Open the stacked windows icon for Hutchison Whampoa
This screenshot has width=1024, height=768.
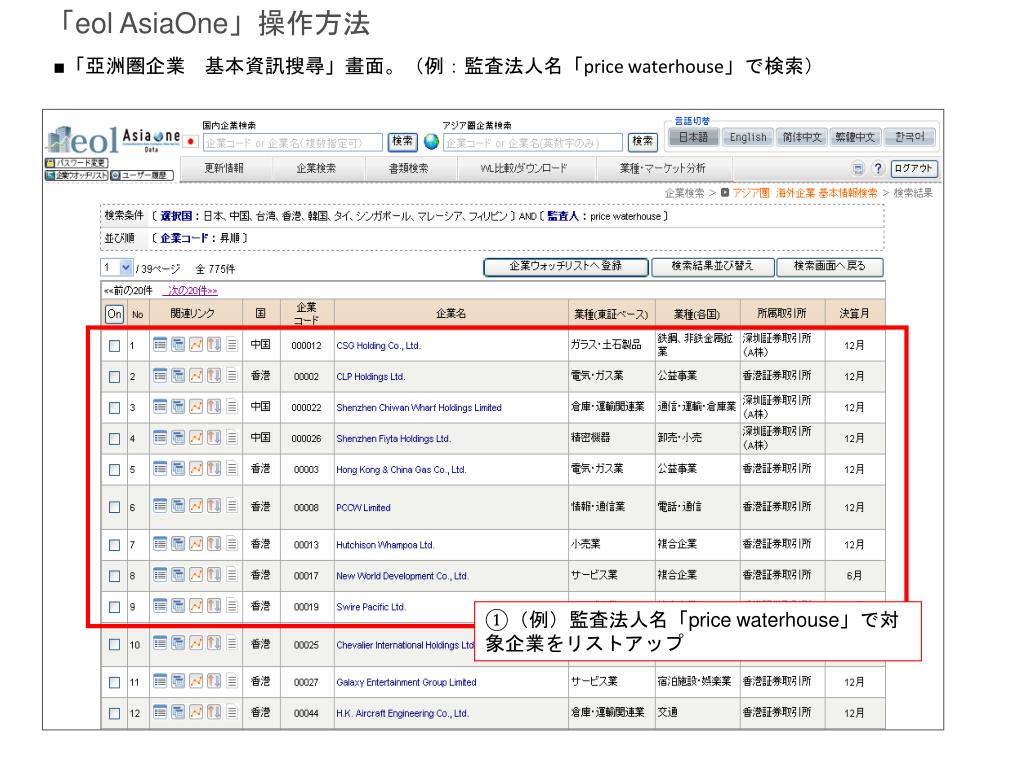pos(178,543)
